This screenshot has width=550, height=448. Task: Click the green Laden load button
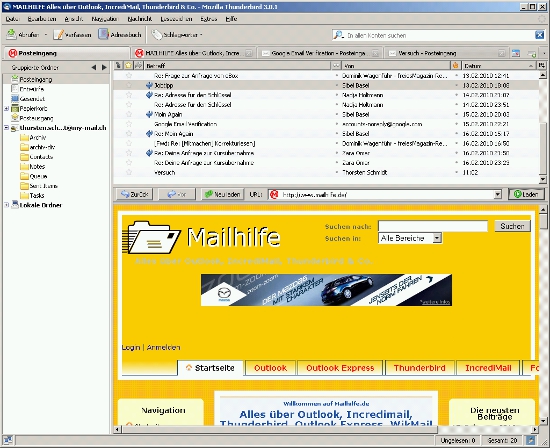point(526,194)
